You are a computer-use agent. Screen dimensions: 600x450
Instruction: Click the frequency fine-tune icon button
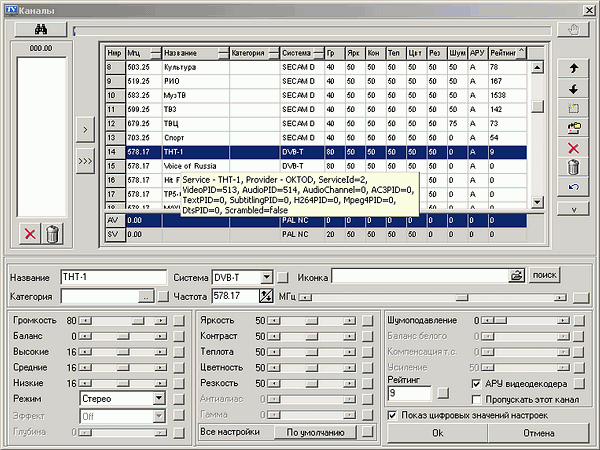(266, 295)
